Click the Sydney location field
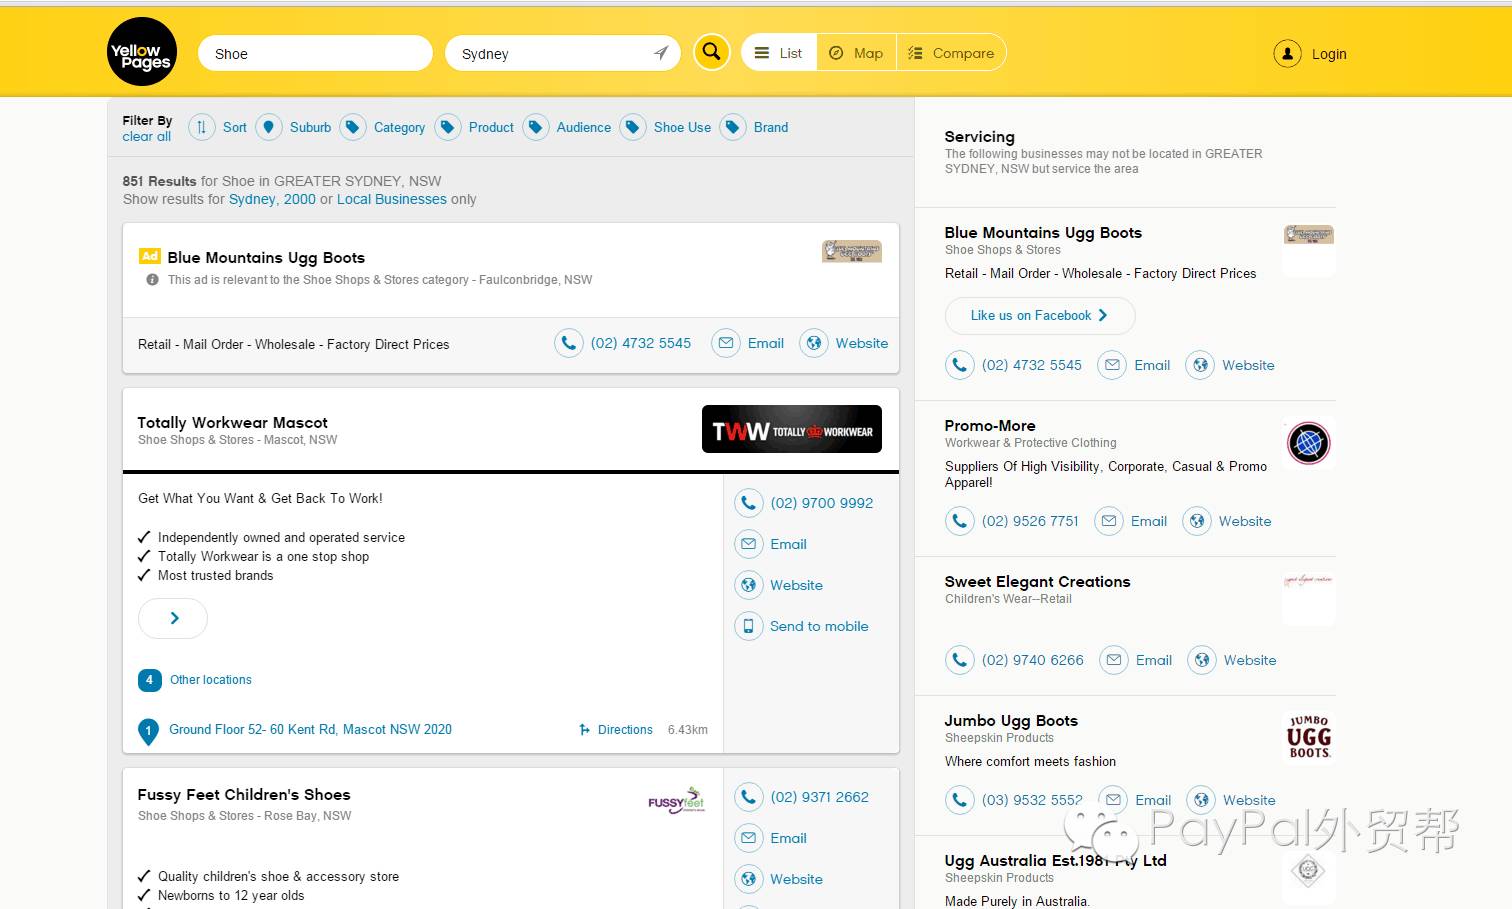 pyautogui.click(x=563, y=53)
